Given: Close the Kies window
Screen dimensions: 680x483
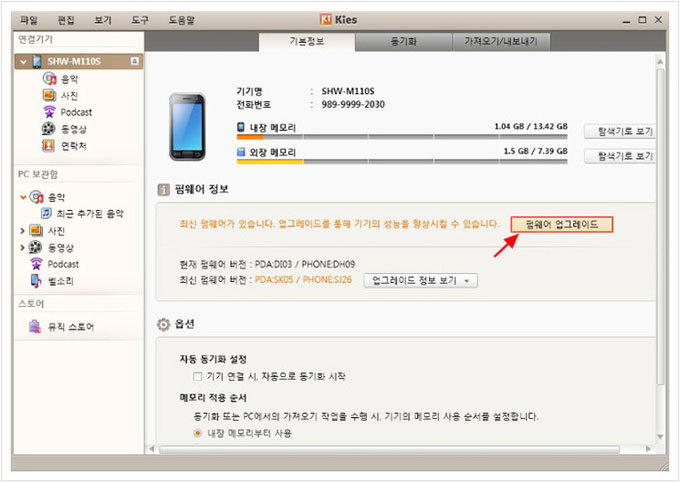Looking at the screenshot, I should tap(658, 20).
